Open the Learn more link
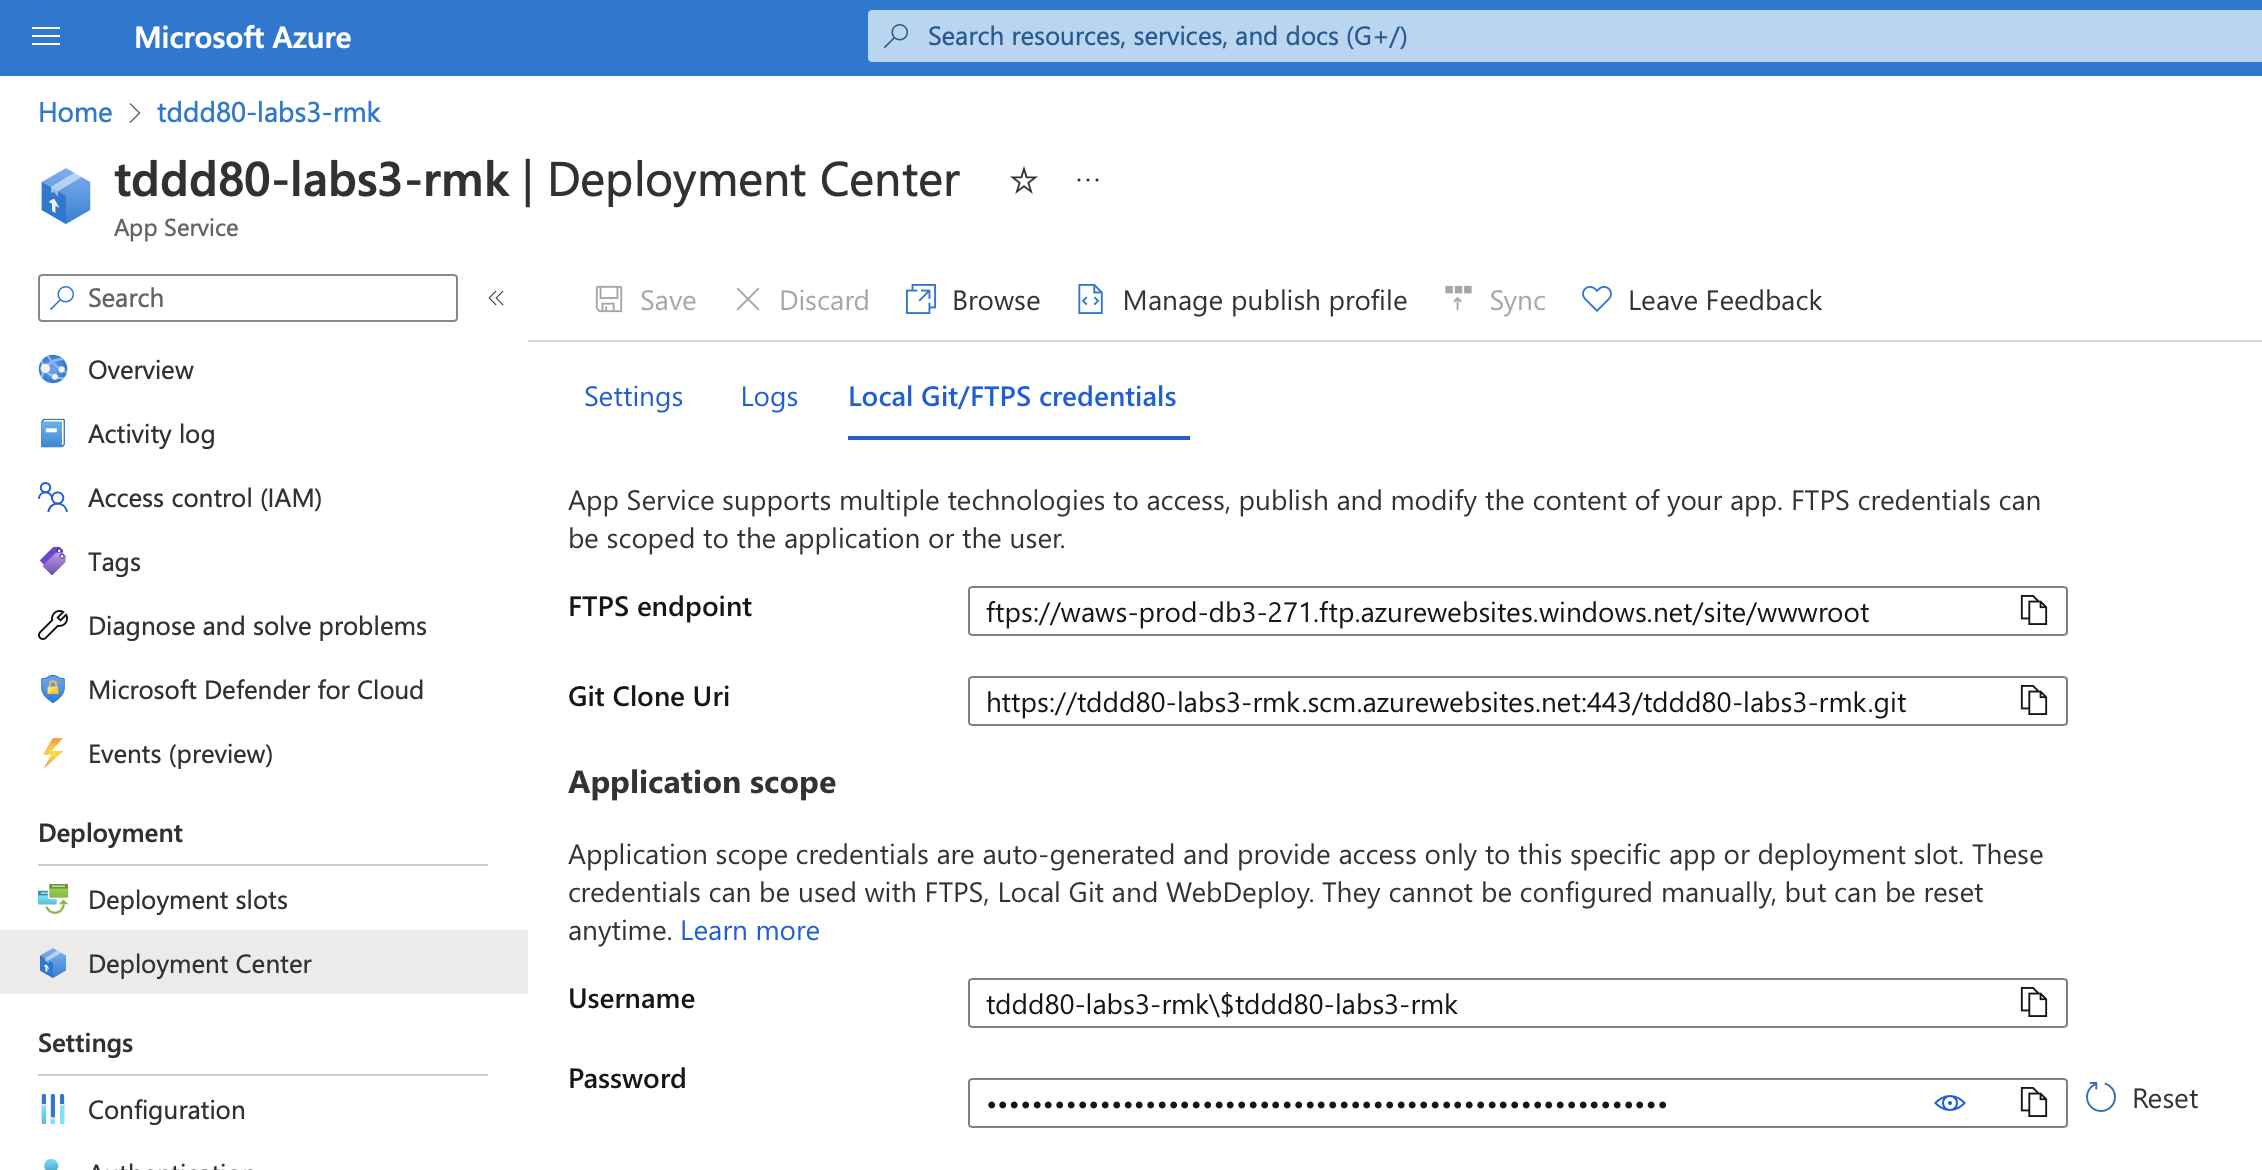Screen dimensions: 2262x1170 tap(750, 931)
